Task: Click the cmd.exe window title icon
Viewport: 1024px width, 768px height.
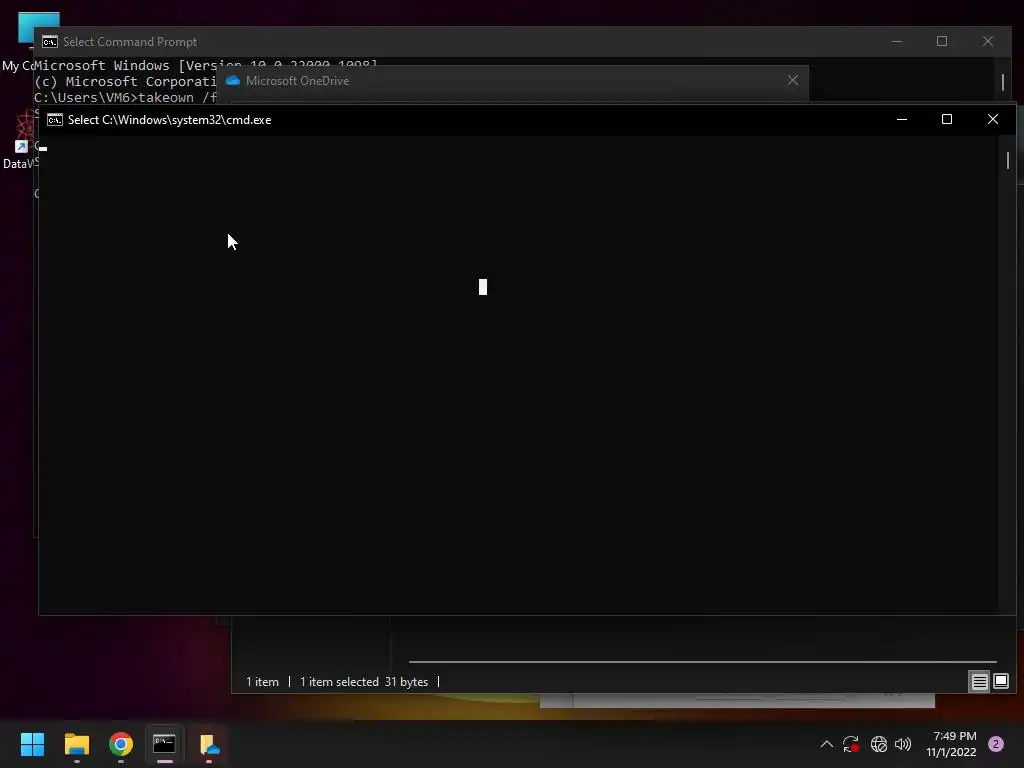Action: (x=55, y=120)
